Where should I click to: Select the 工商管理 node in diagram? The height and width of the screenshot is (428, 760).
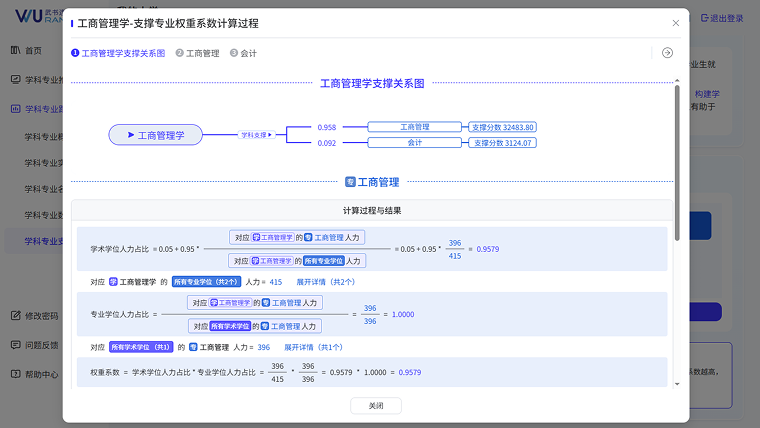click(414, 127)
